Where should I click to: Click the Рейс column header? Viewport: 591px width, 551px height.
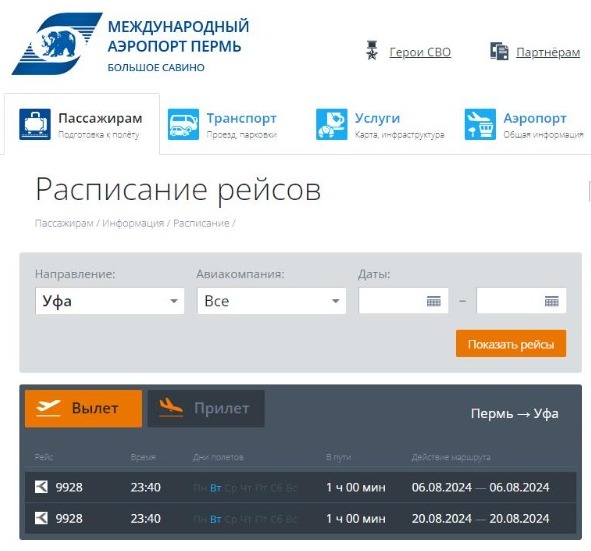pos(44,457)
